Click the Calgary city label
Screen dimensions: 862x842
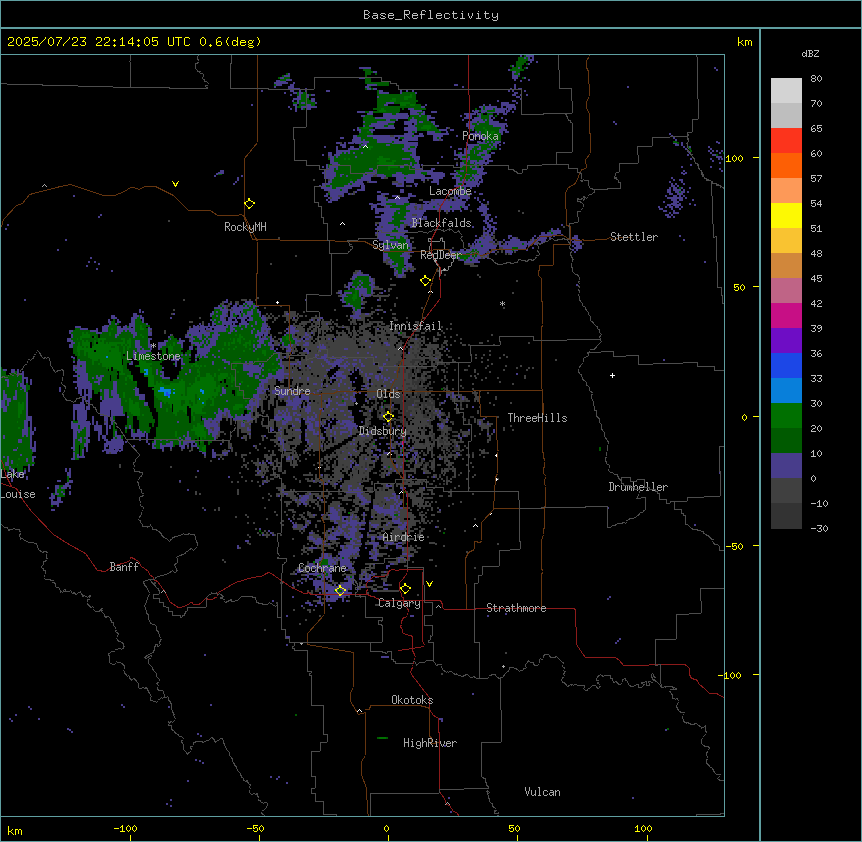point(399,603)
